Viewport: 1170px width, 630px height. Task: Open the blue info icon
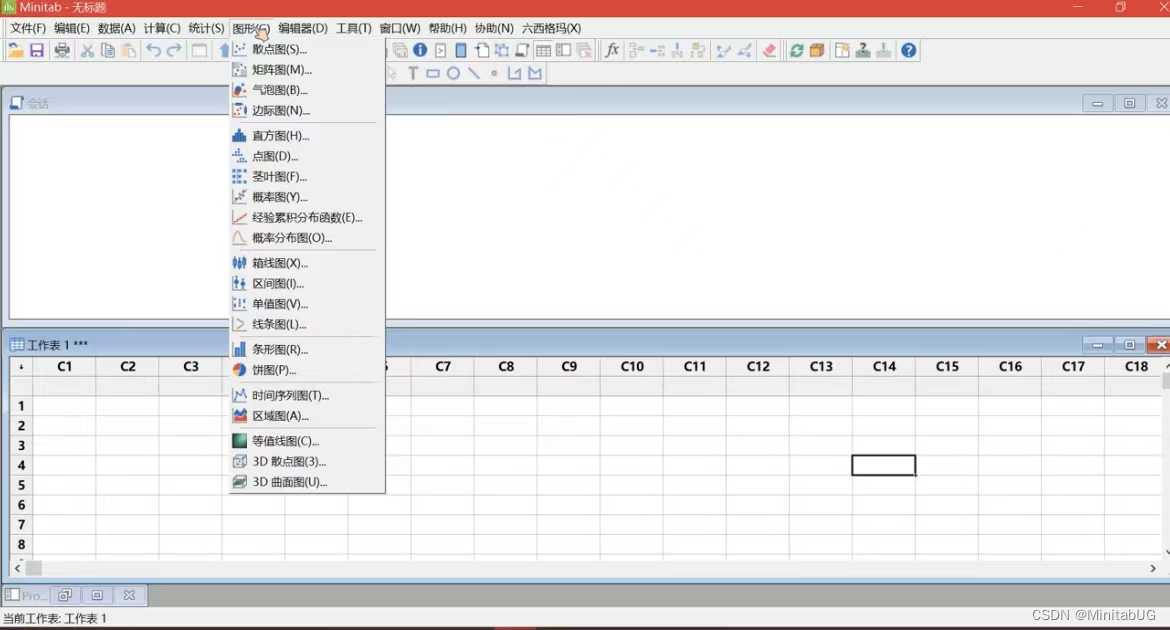pyautogui.click(x=420, y=51)
